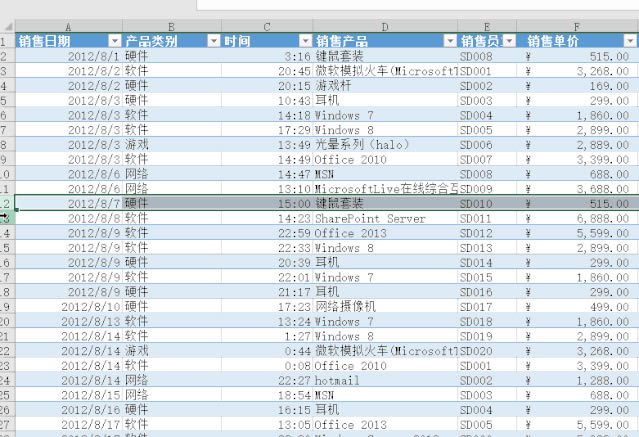Open the 销售员 filter dropdown
The height and width of the screenshot is (437, 639).
point(509,41)
